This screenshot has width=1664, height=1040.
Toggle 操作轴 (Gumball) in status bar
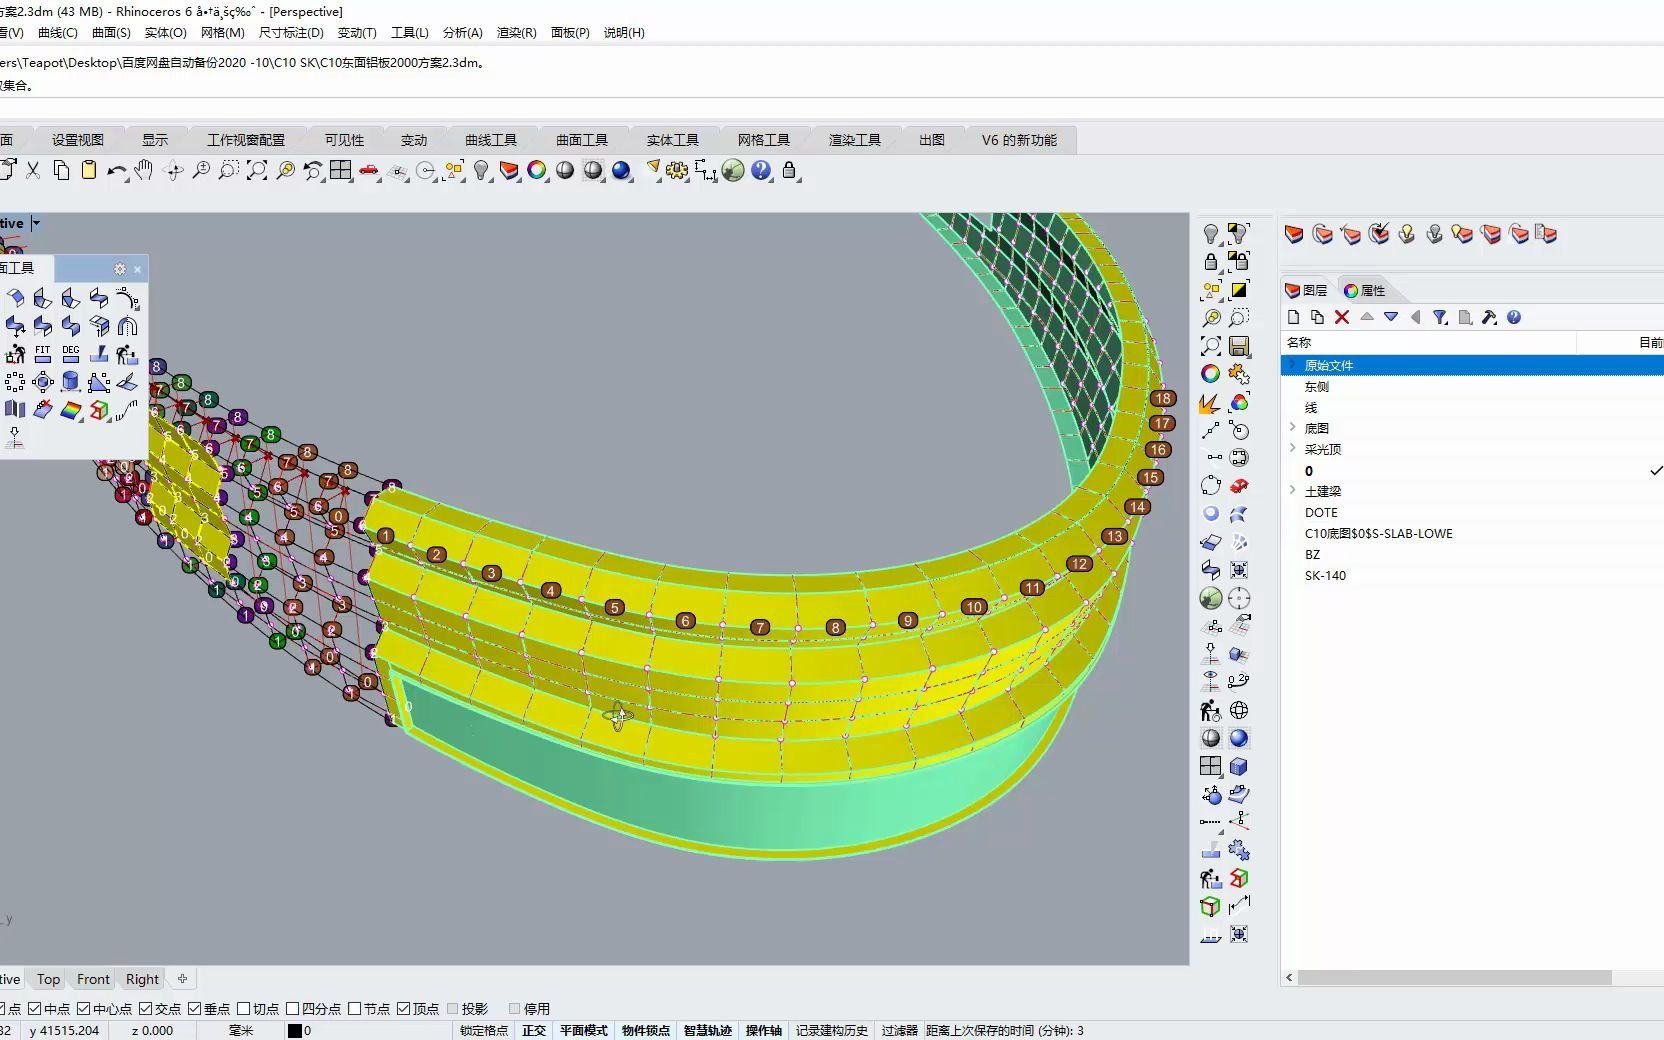[764, 1031]
